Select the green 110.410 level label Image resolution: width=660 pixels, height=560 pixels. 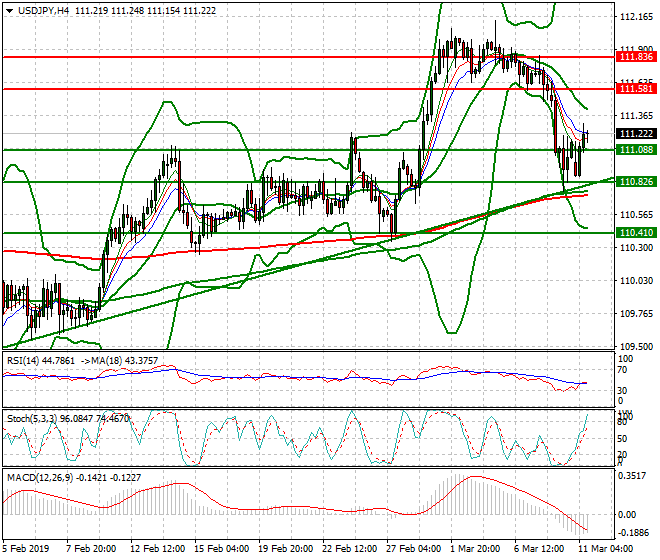point(636,232)
